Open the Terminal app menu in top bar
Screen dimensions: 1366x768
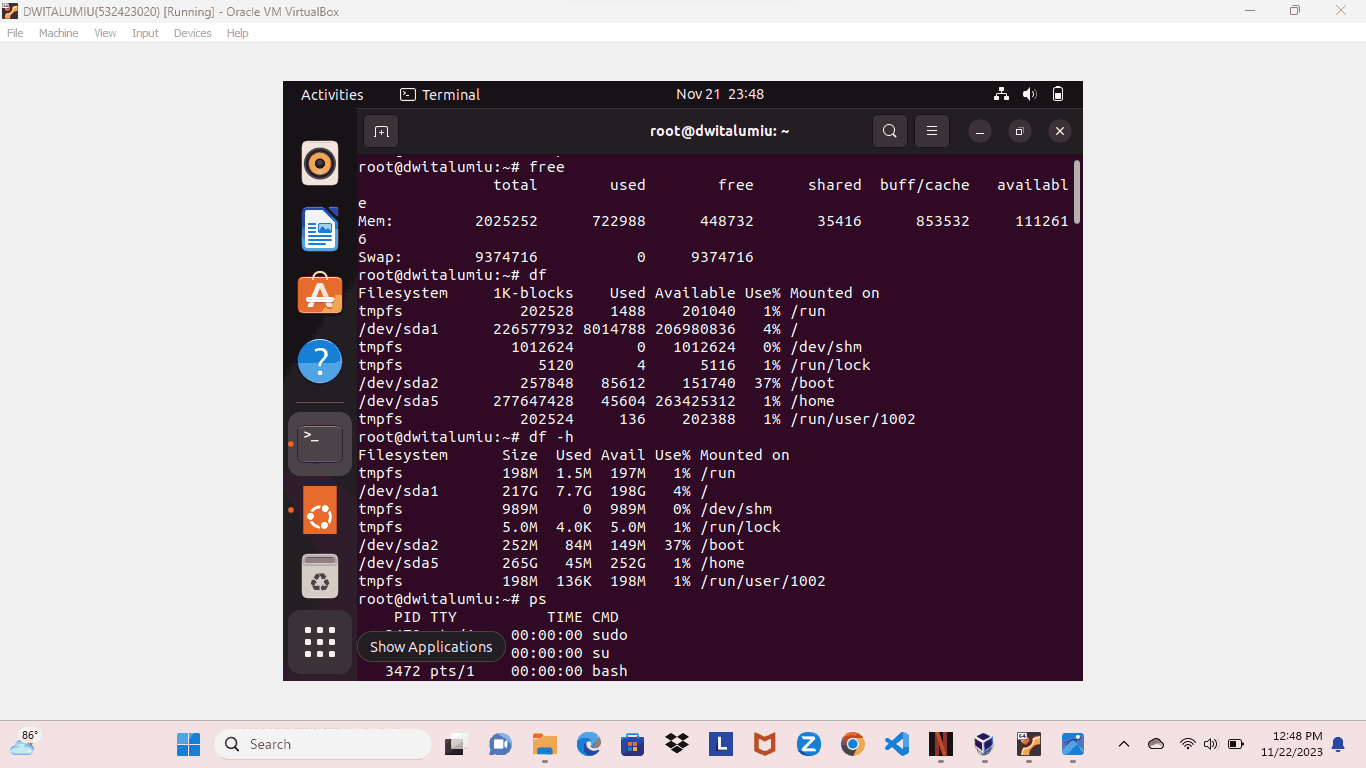point(440,95)
